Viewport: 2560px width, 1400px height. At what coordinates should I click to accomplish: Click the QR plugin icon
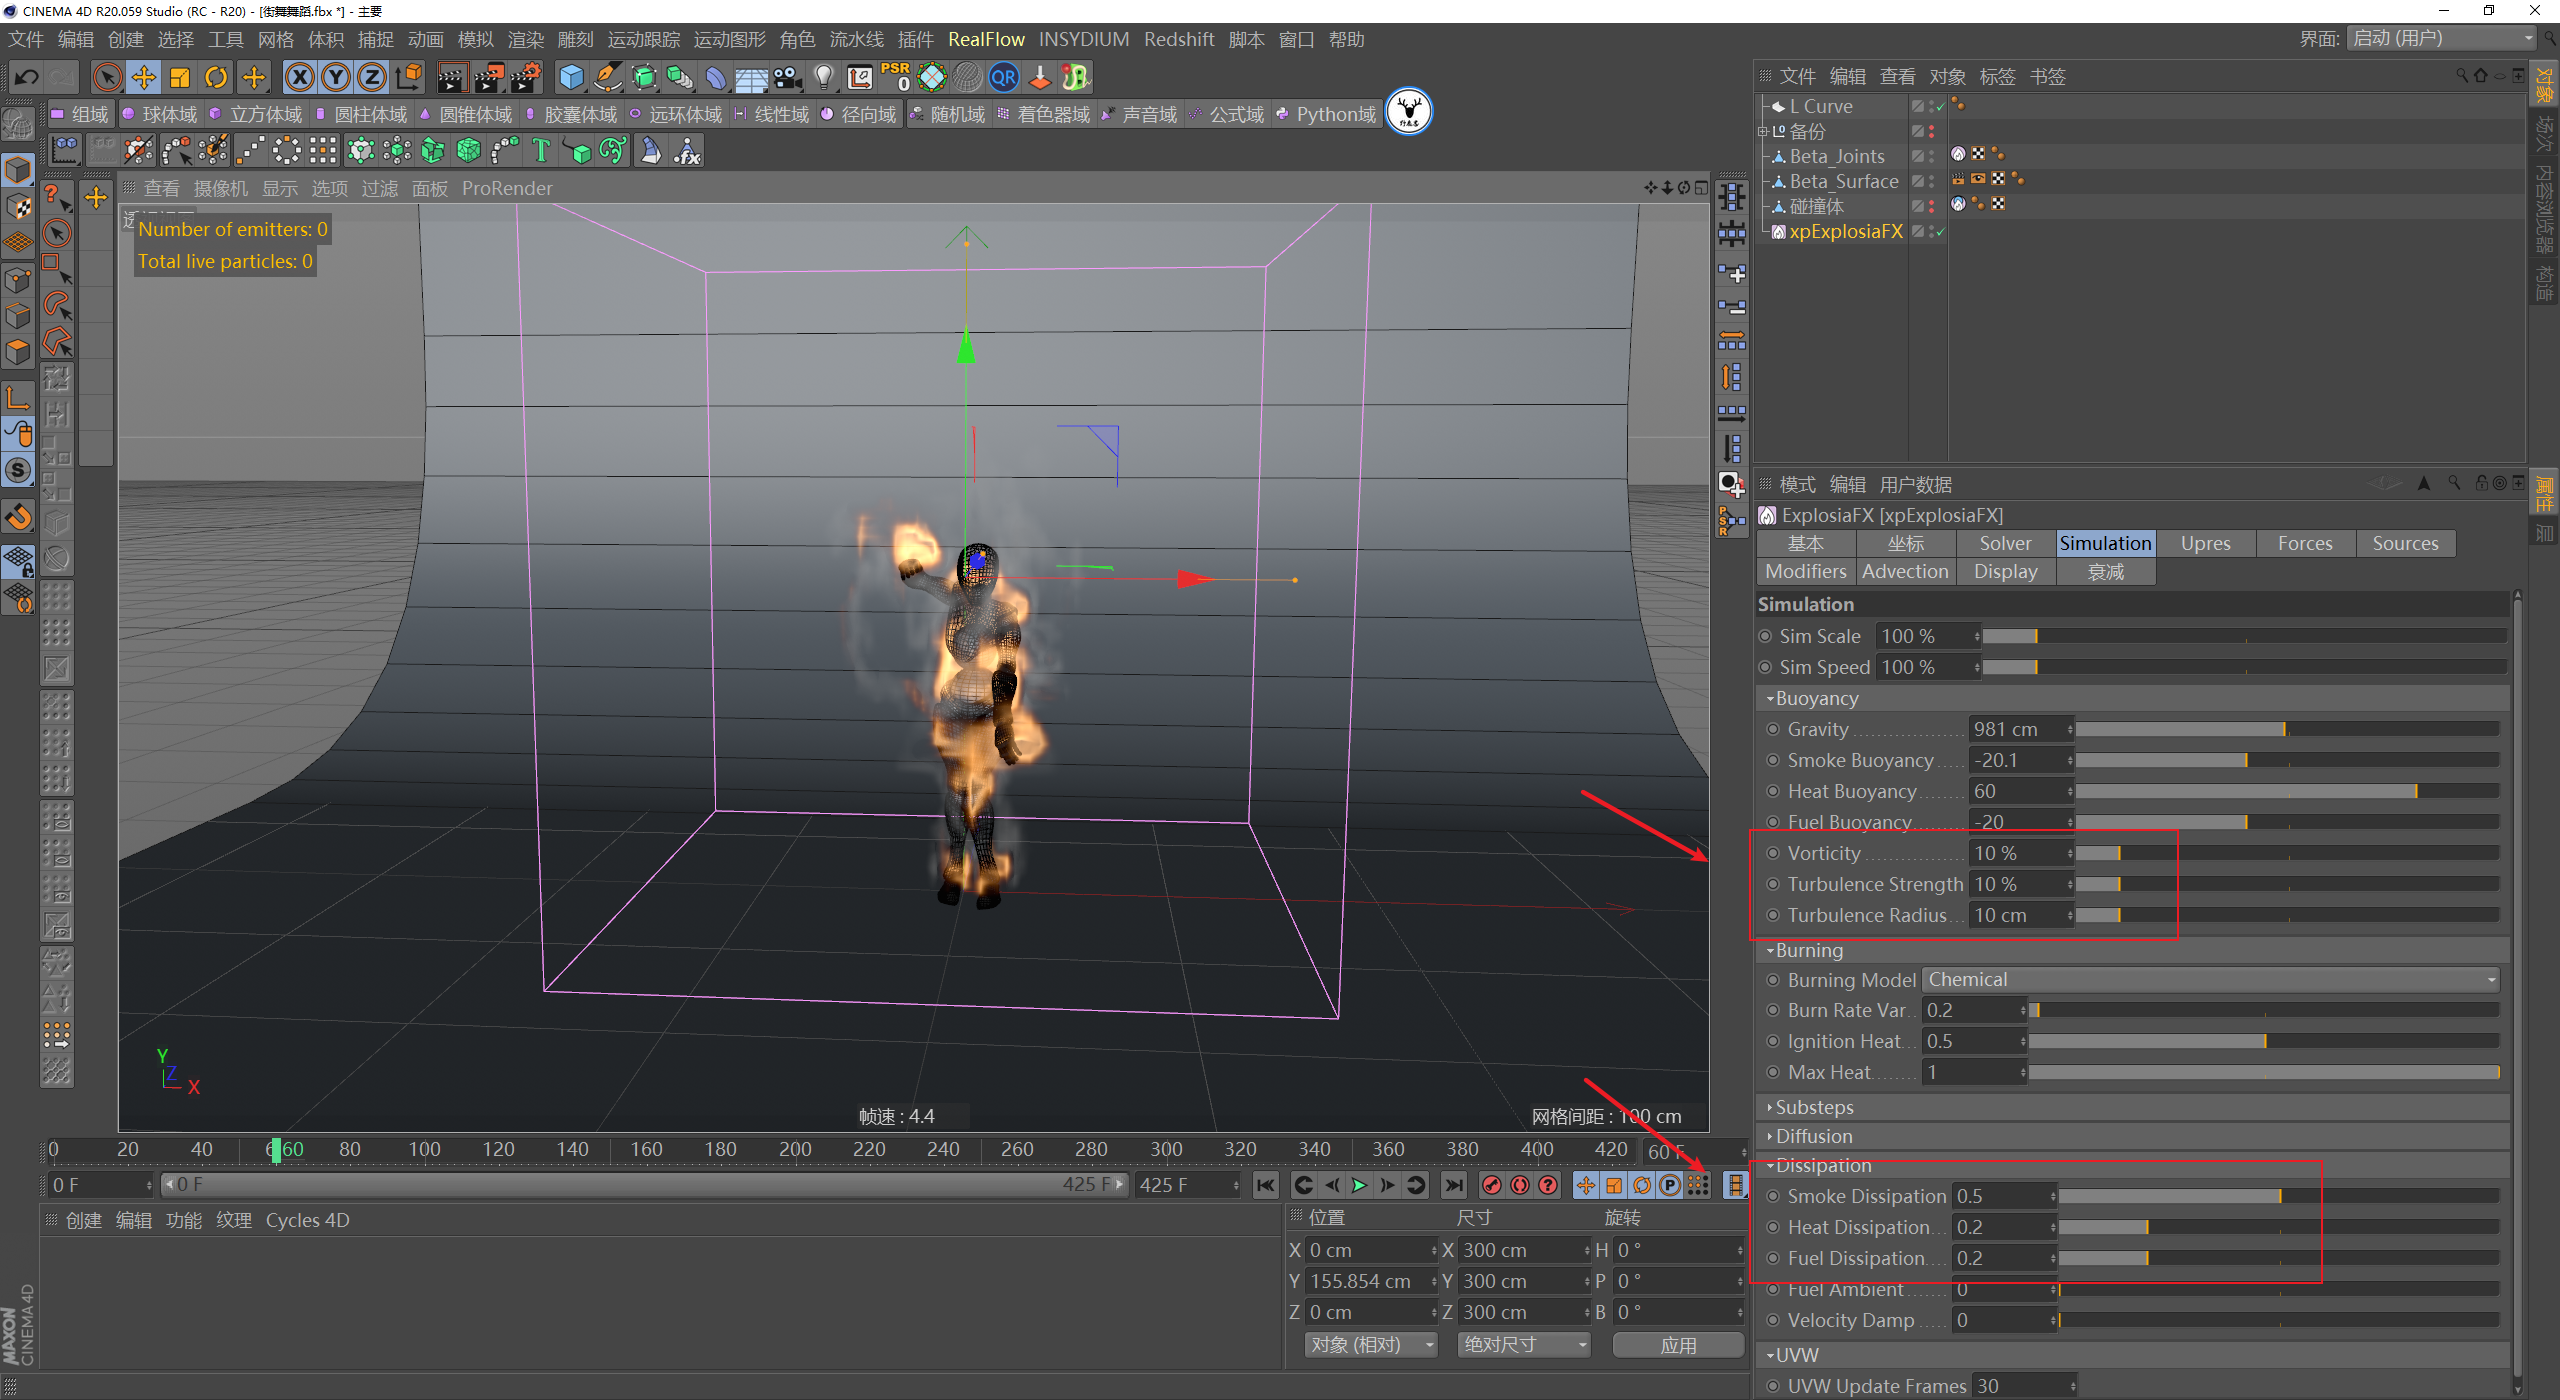click(x=1003, y=77)
